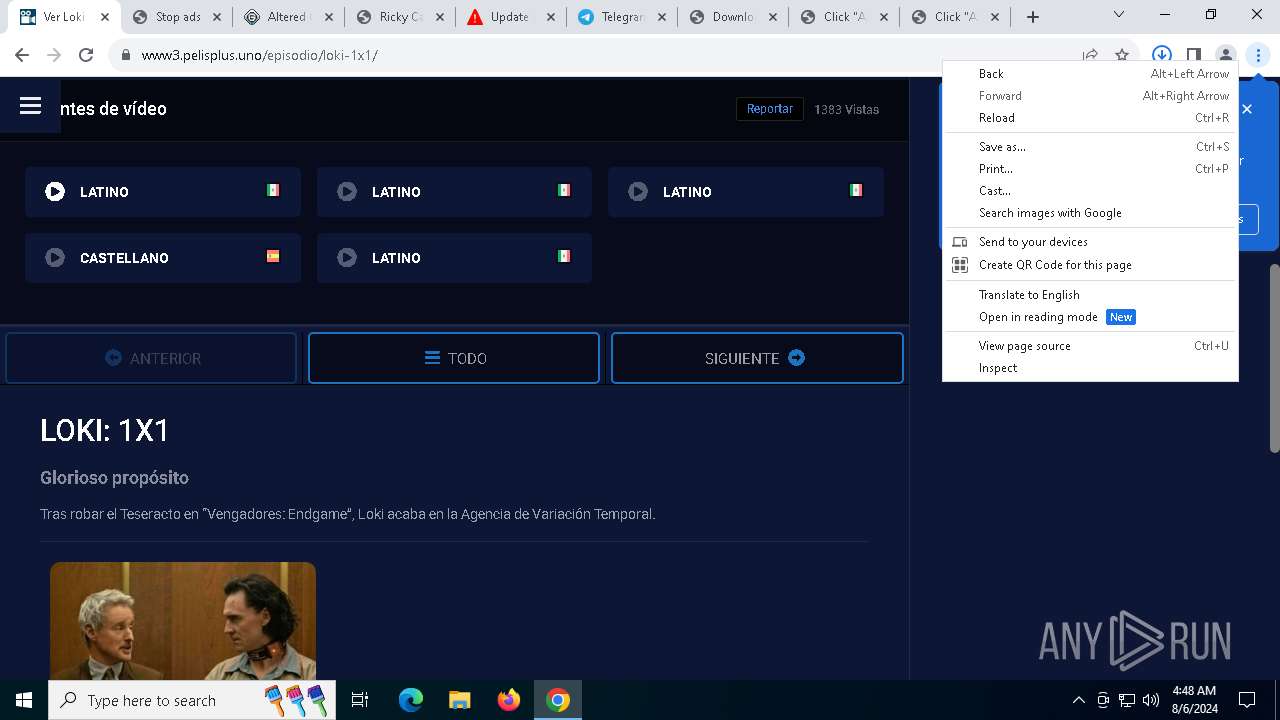Choose Cast... from the context menu
The width and height of the screenshot is (1280, 720).
click(x=1090, y=191)
